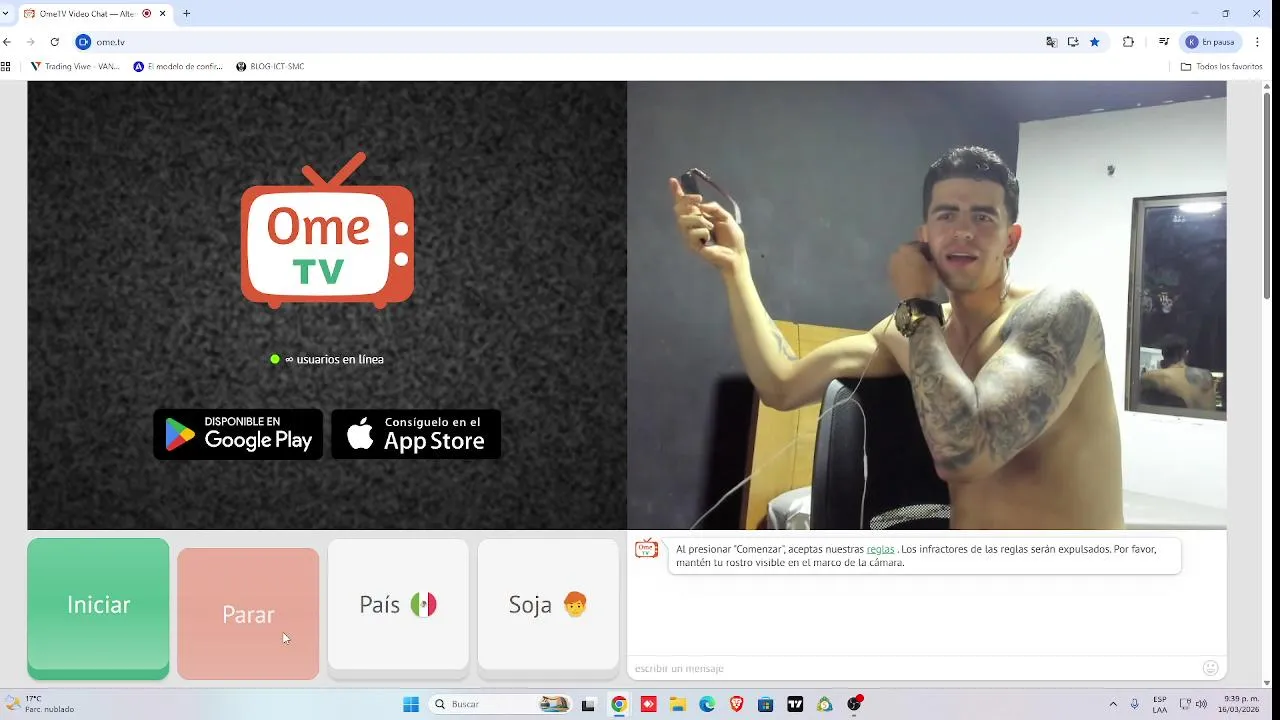Open the Windows Start menu

click(x=411, y=704)
